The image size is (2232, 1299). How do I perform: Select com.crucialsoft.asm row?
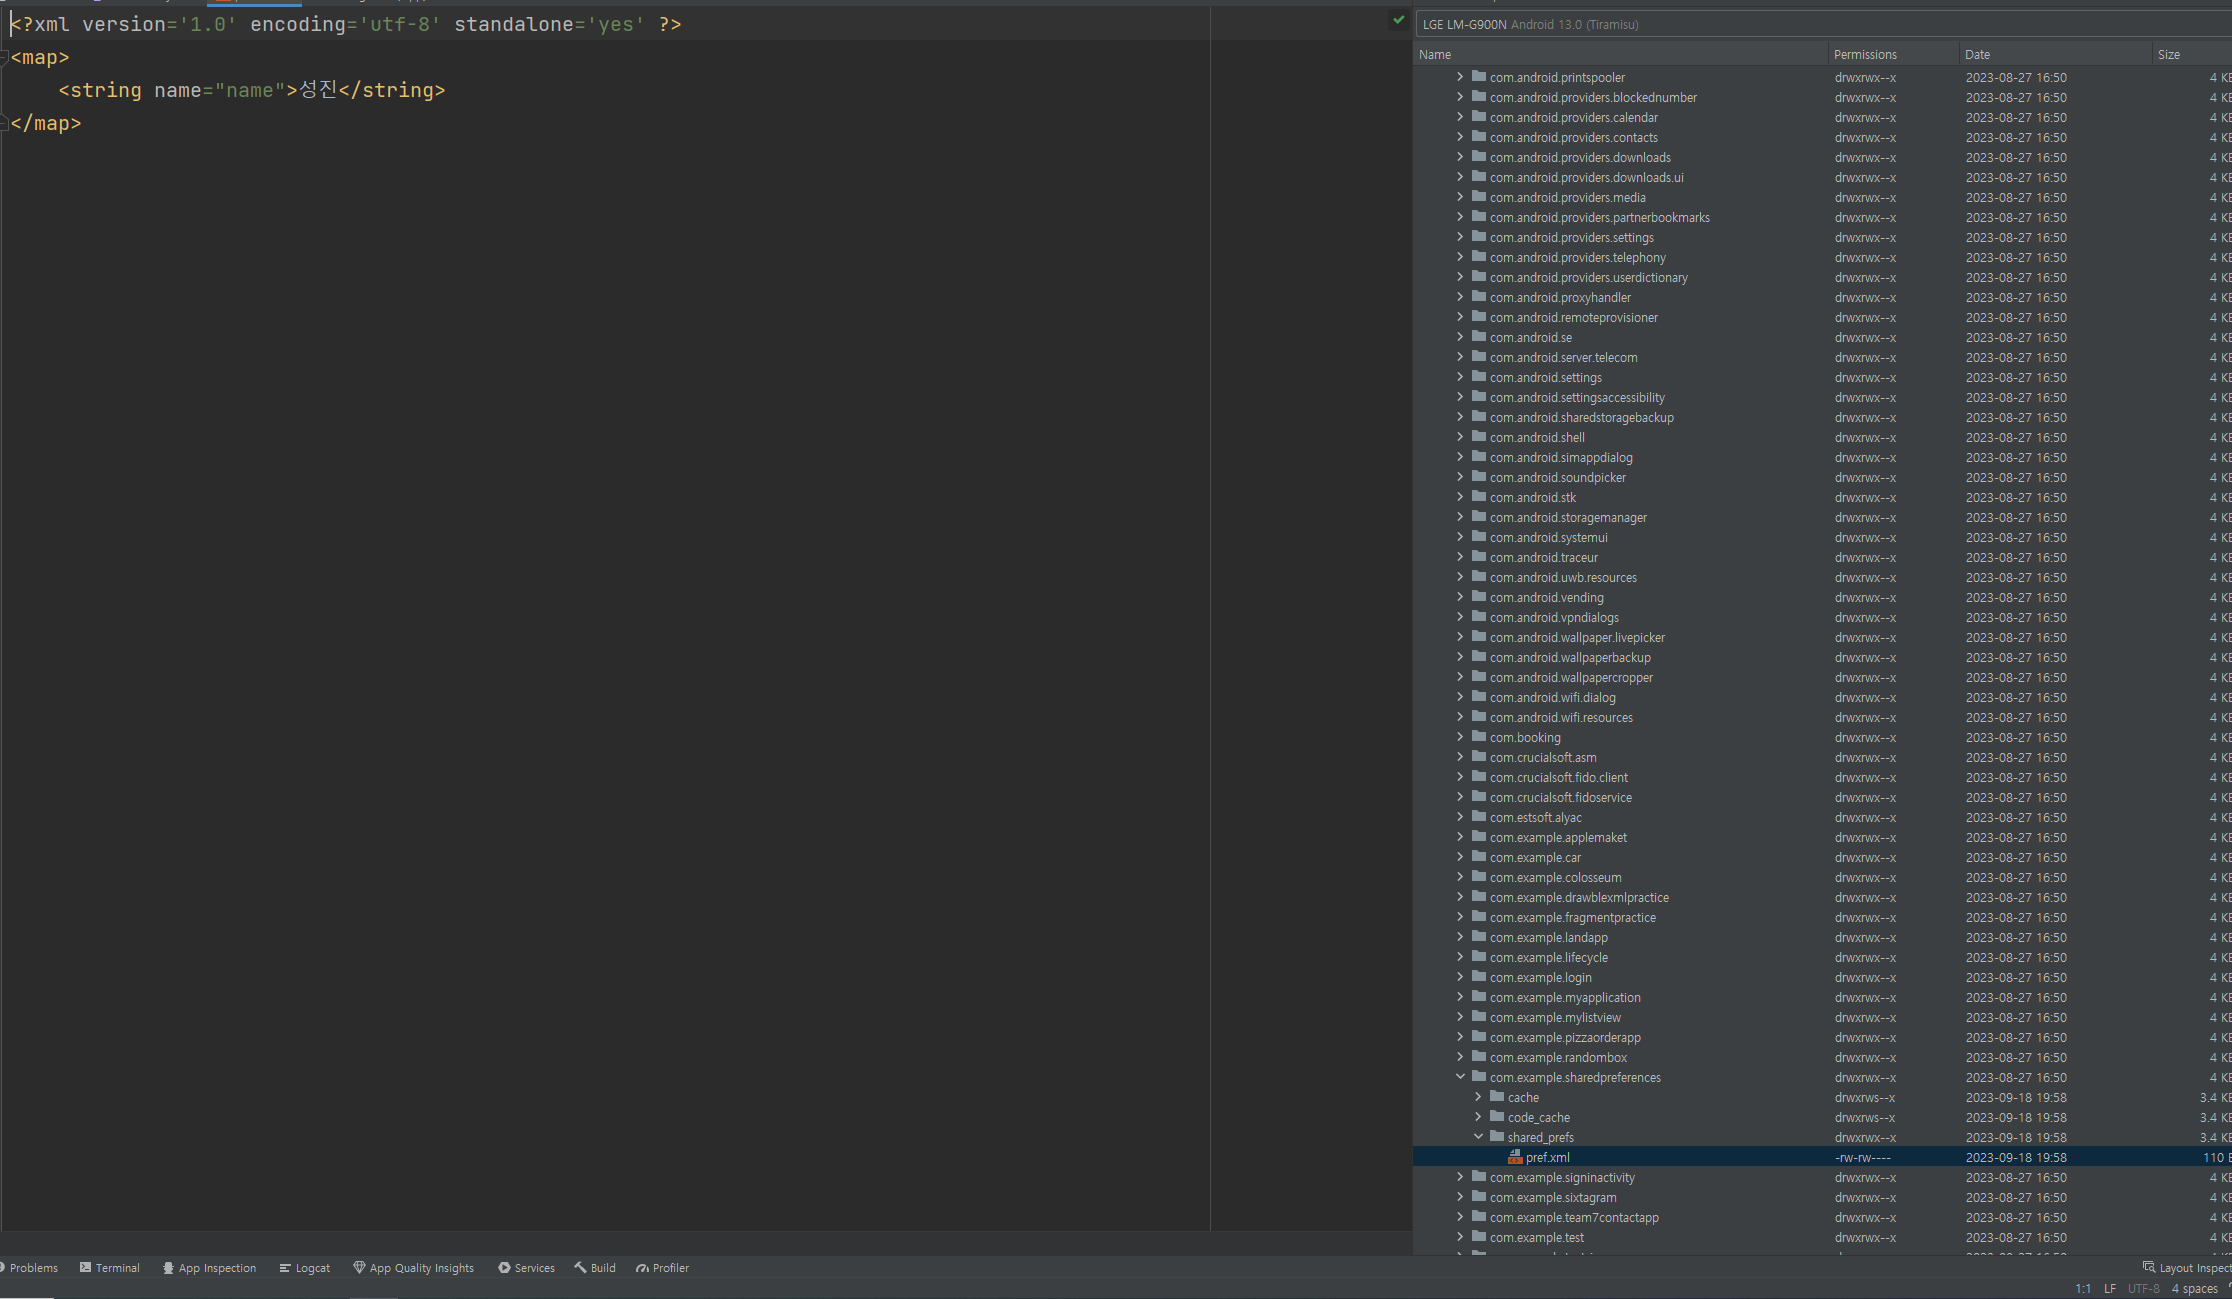click(x=1823, y=757)
